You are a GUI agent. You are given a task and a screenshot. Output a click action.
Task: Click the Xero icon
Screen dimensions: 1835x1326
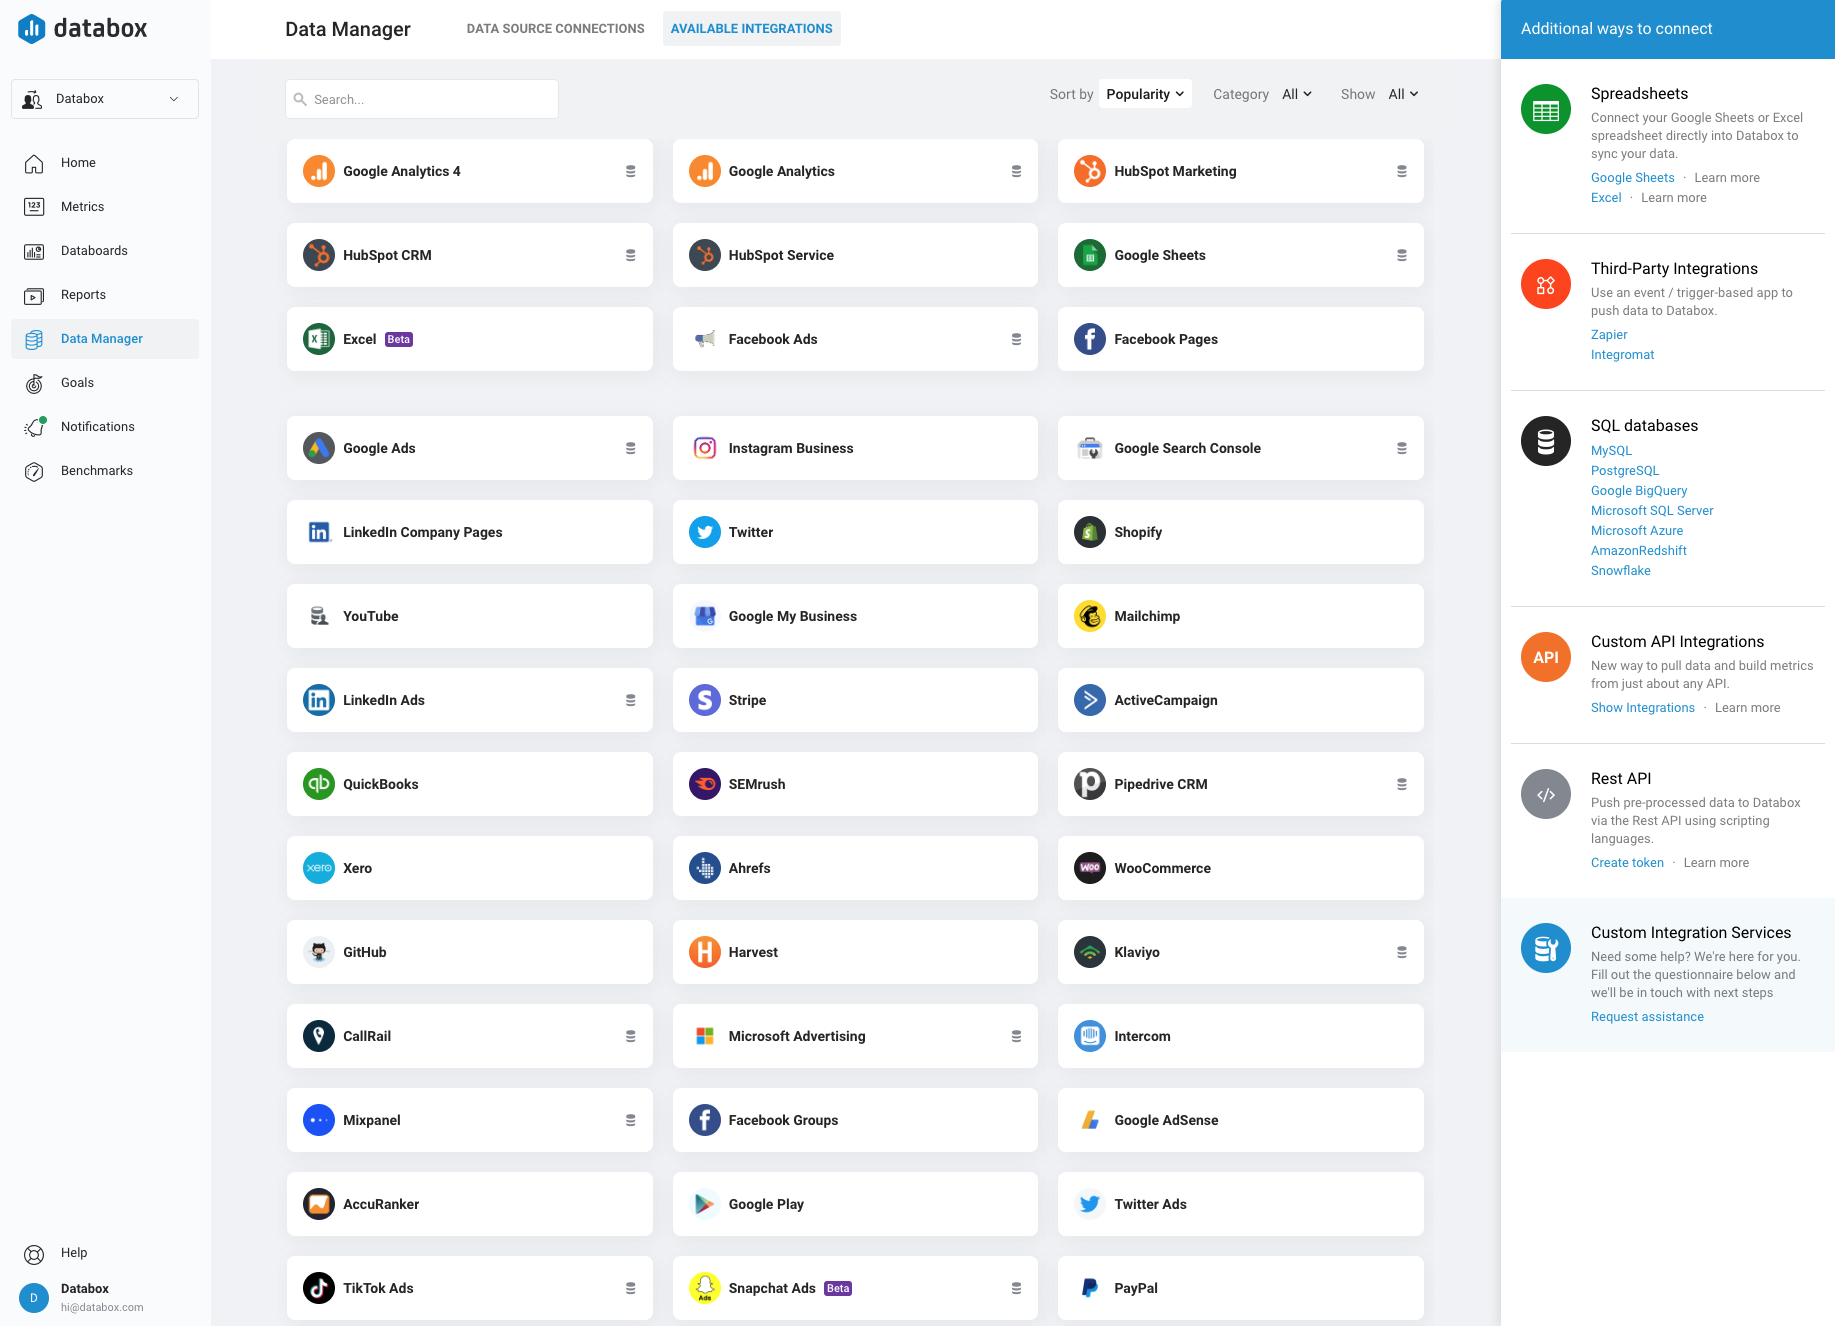(319, 868)
